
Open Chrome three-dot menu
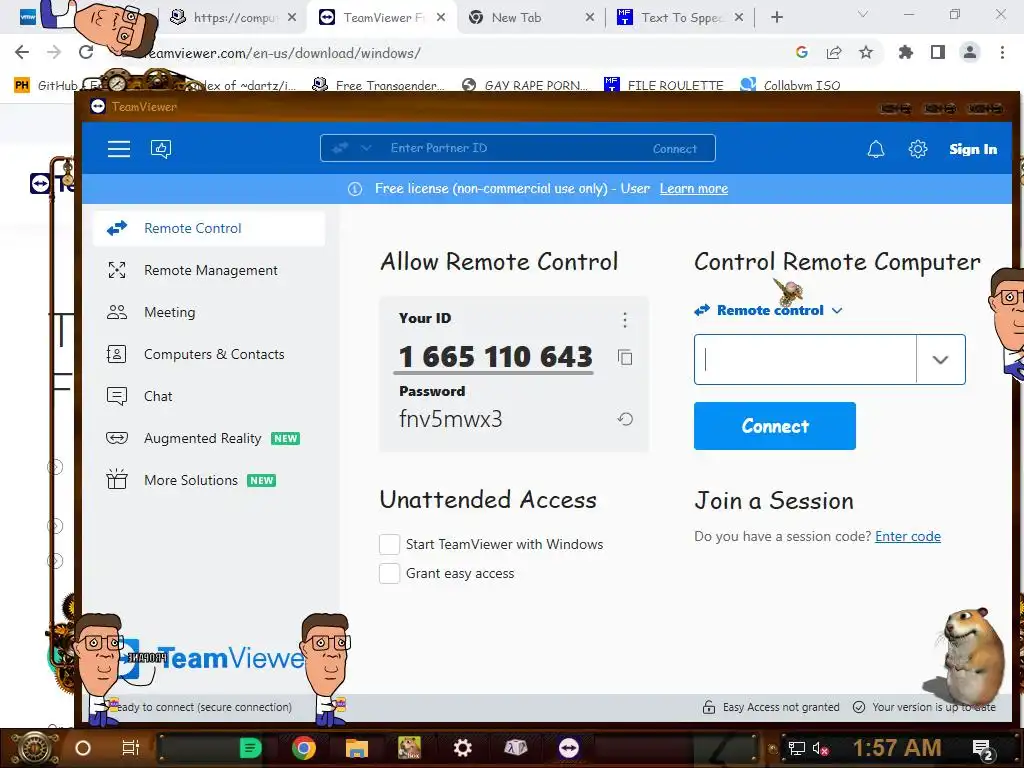coord(1002,52)
